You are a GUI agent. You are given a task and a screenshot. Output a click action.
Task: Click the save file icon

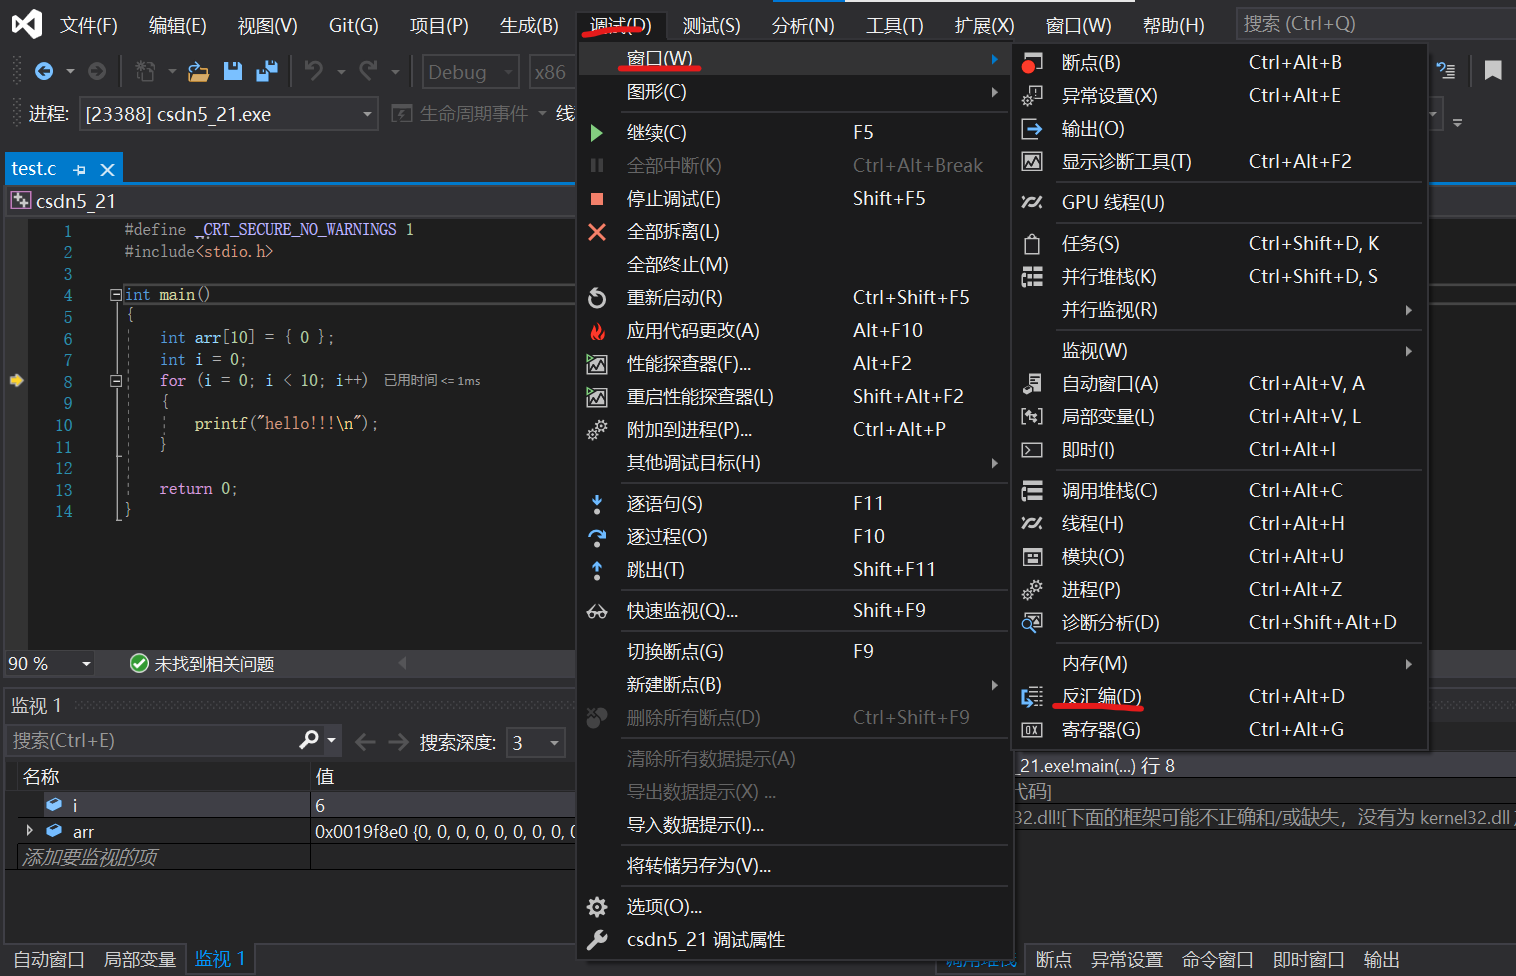233,71
